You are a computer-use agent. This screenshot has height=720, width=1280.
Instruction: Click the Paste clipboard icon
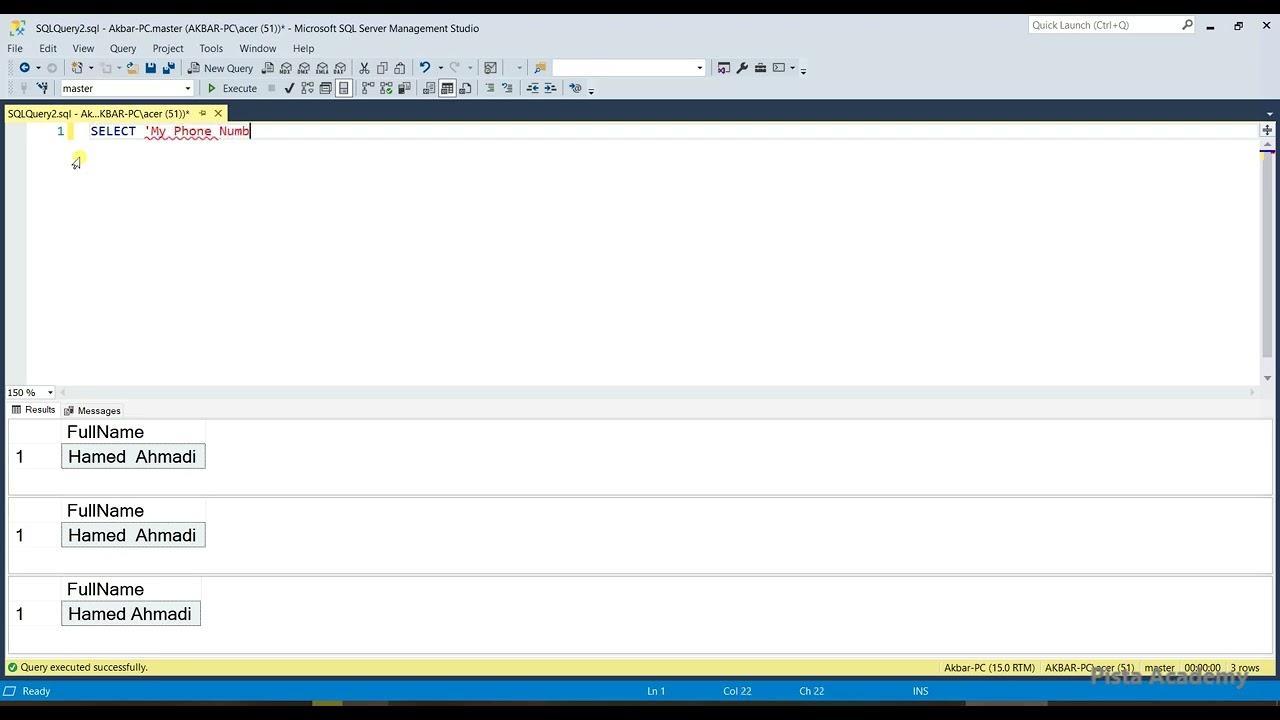(400, 68)
